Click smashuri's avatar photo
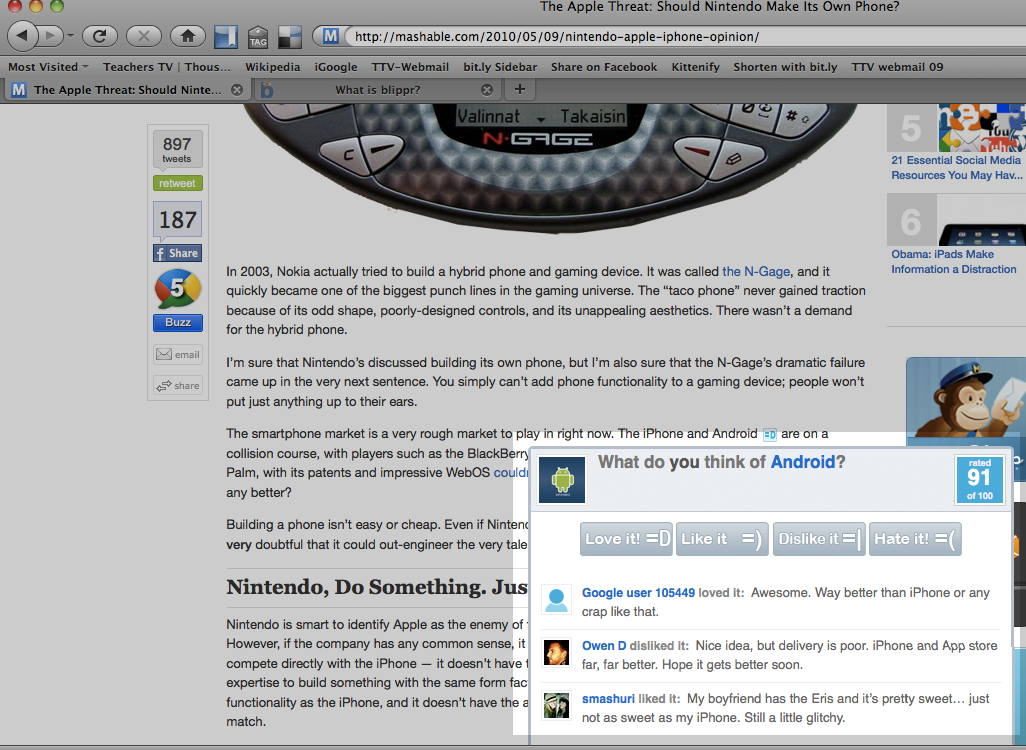 [557, 705]
